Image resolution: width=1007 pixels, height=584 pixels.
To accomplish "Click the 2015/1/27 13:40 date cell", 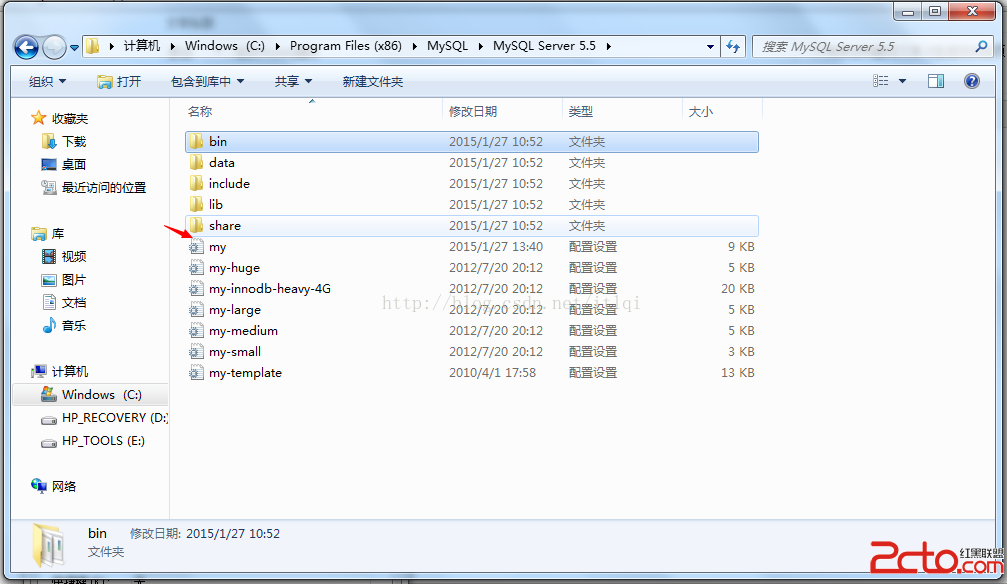I will [x=496, y=247].
